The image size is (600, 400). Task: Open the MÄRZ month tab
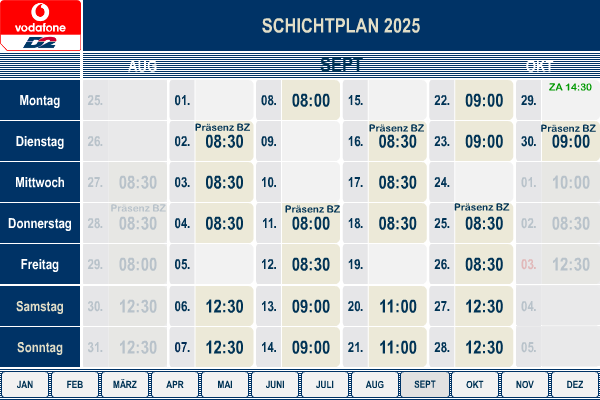(x=125, y=384)
